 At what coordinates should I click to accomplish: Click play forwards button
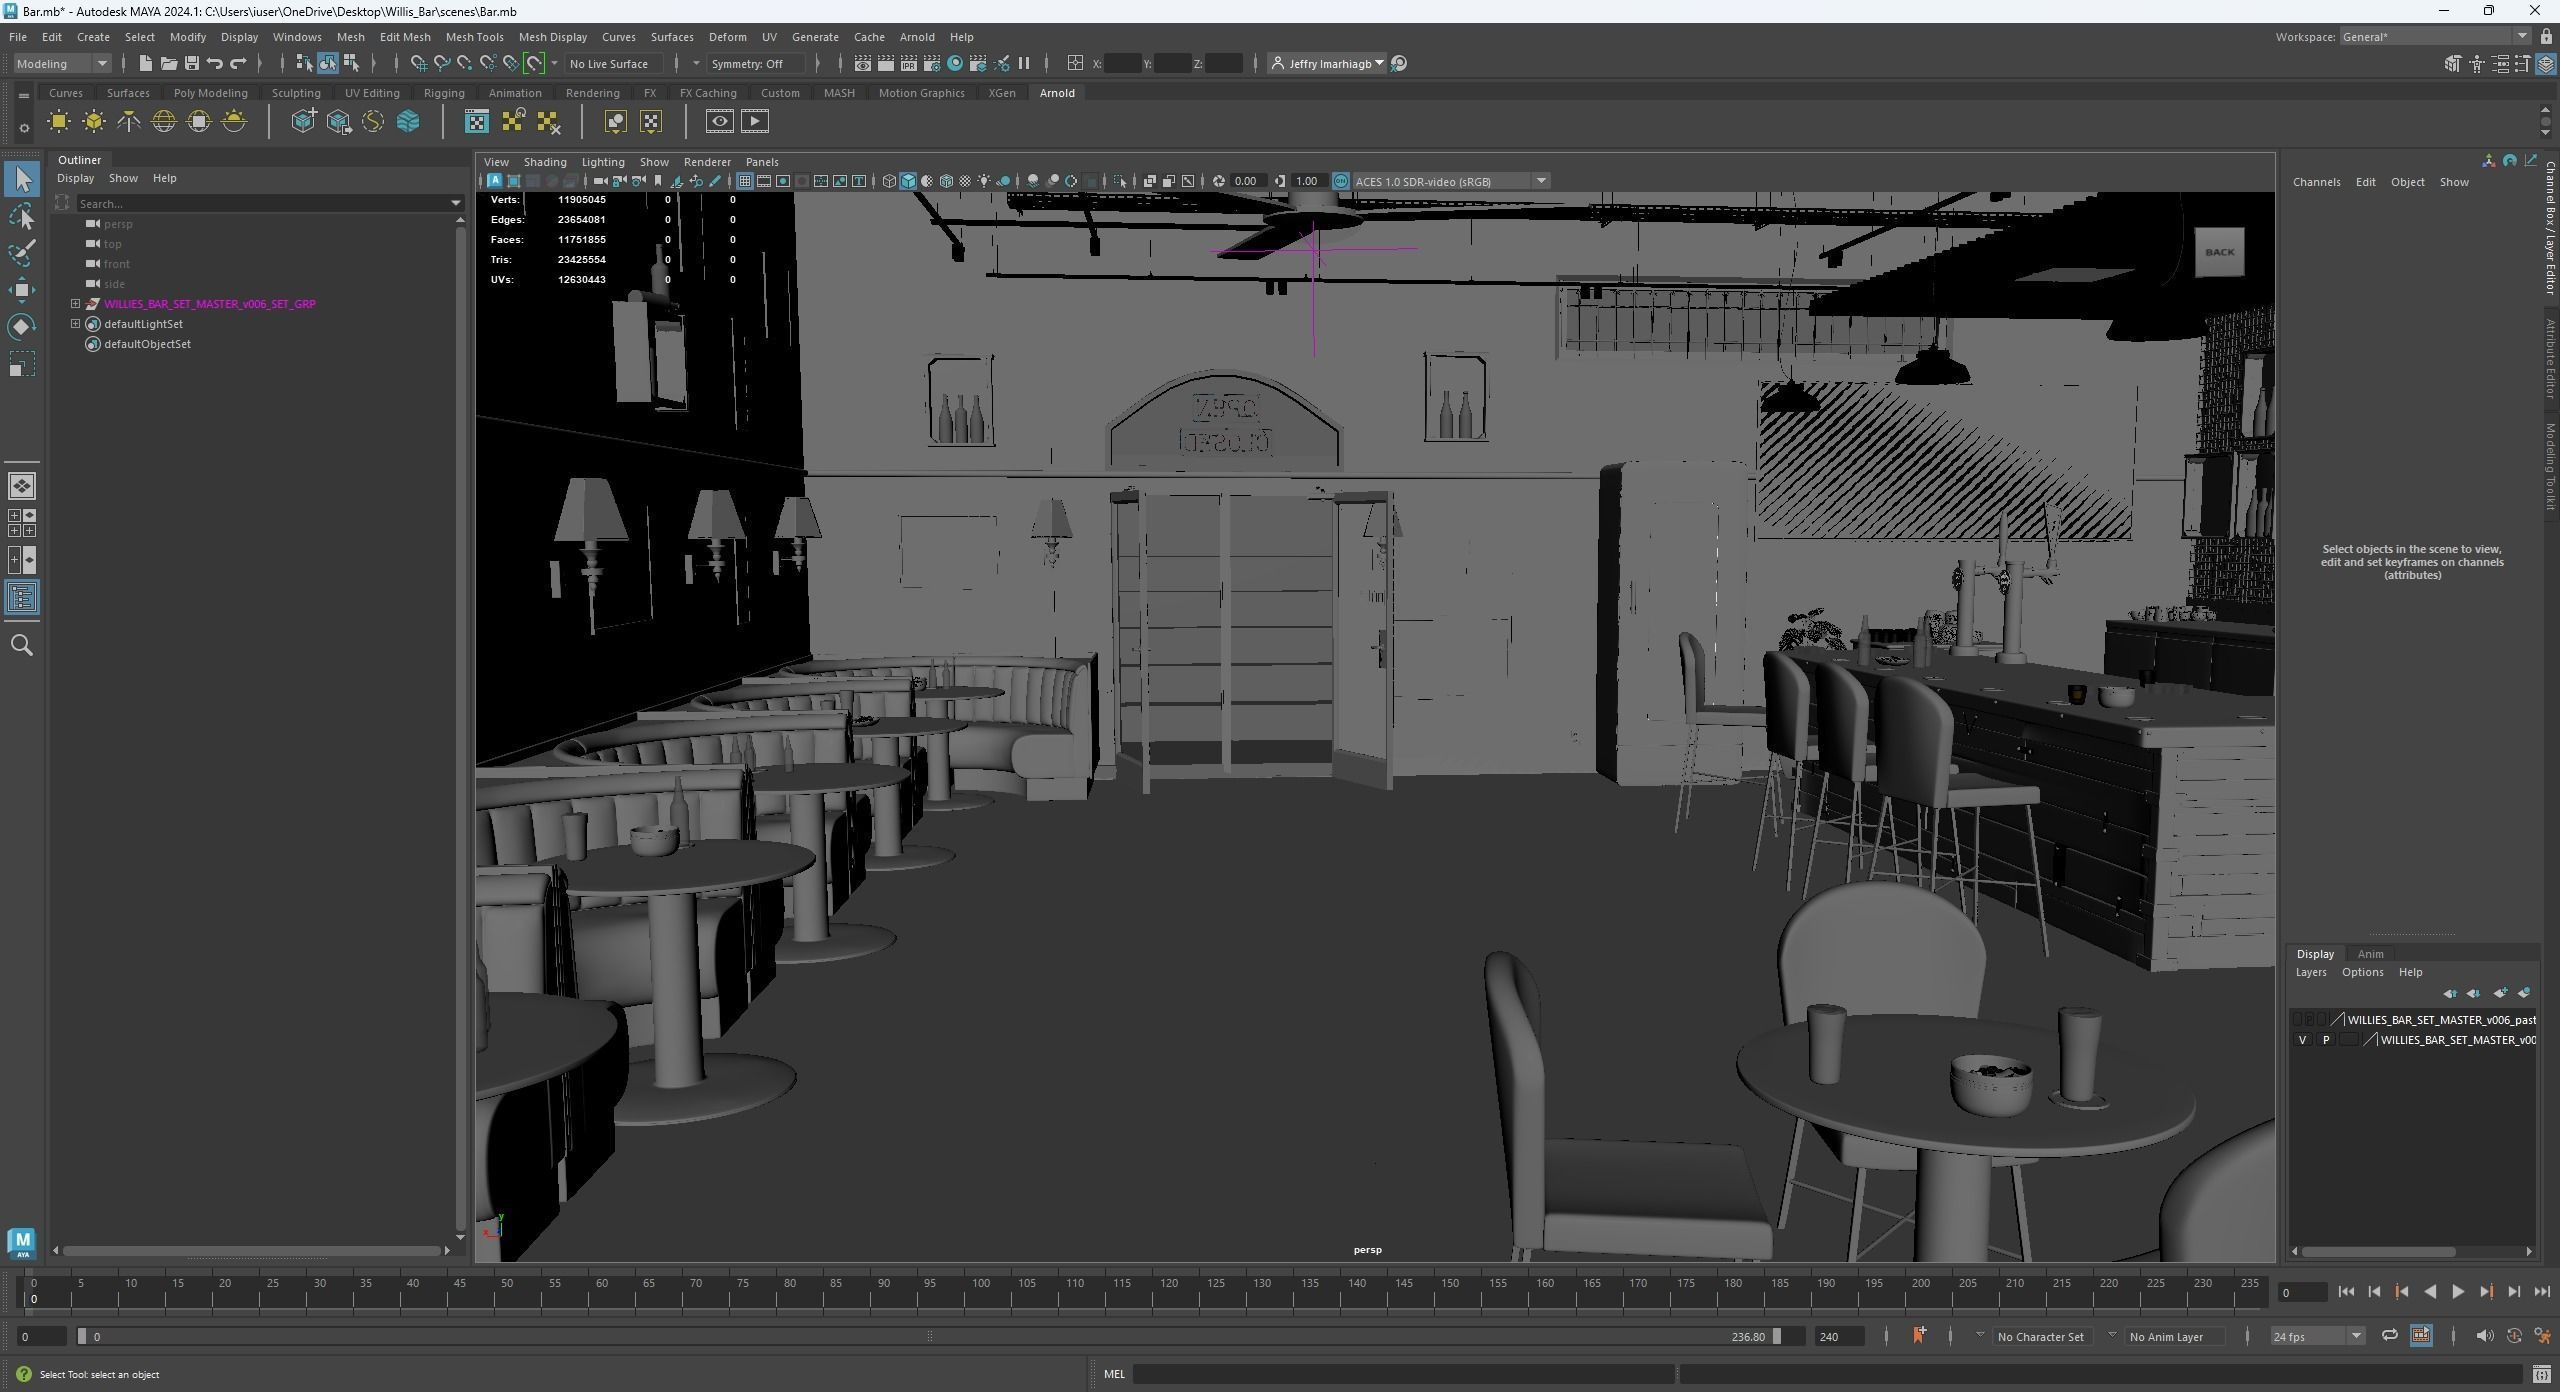(2458, 1292)
